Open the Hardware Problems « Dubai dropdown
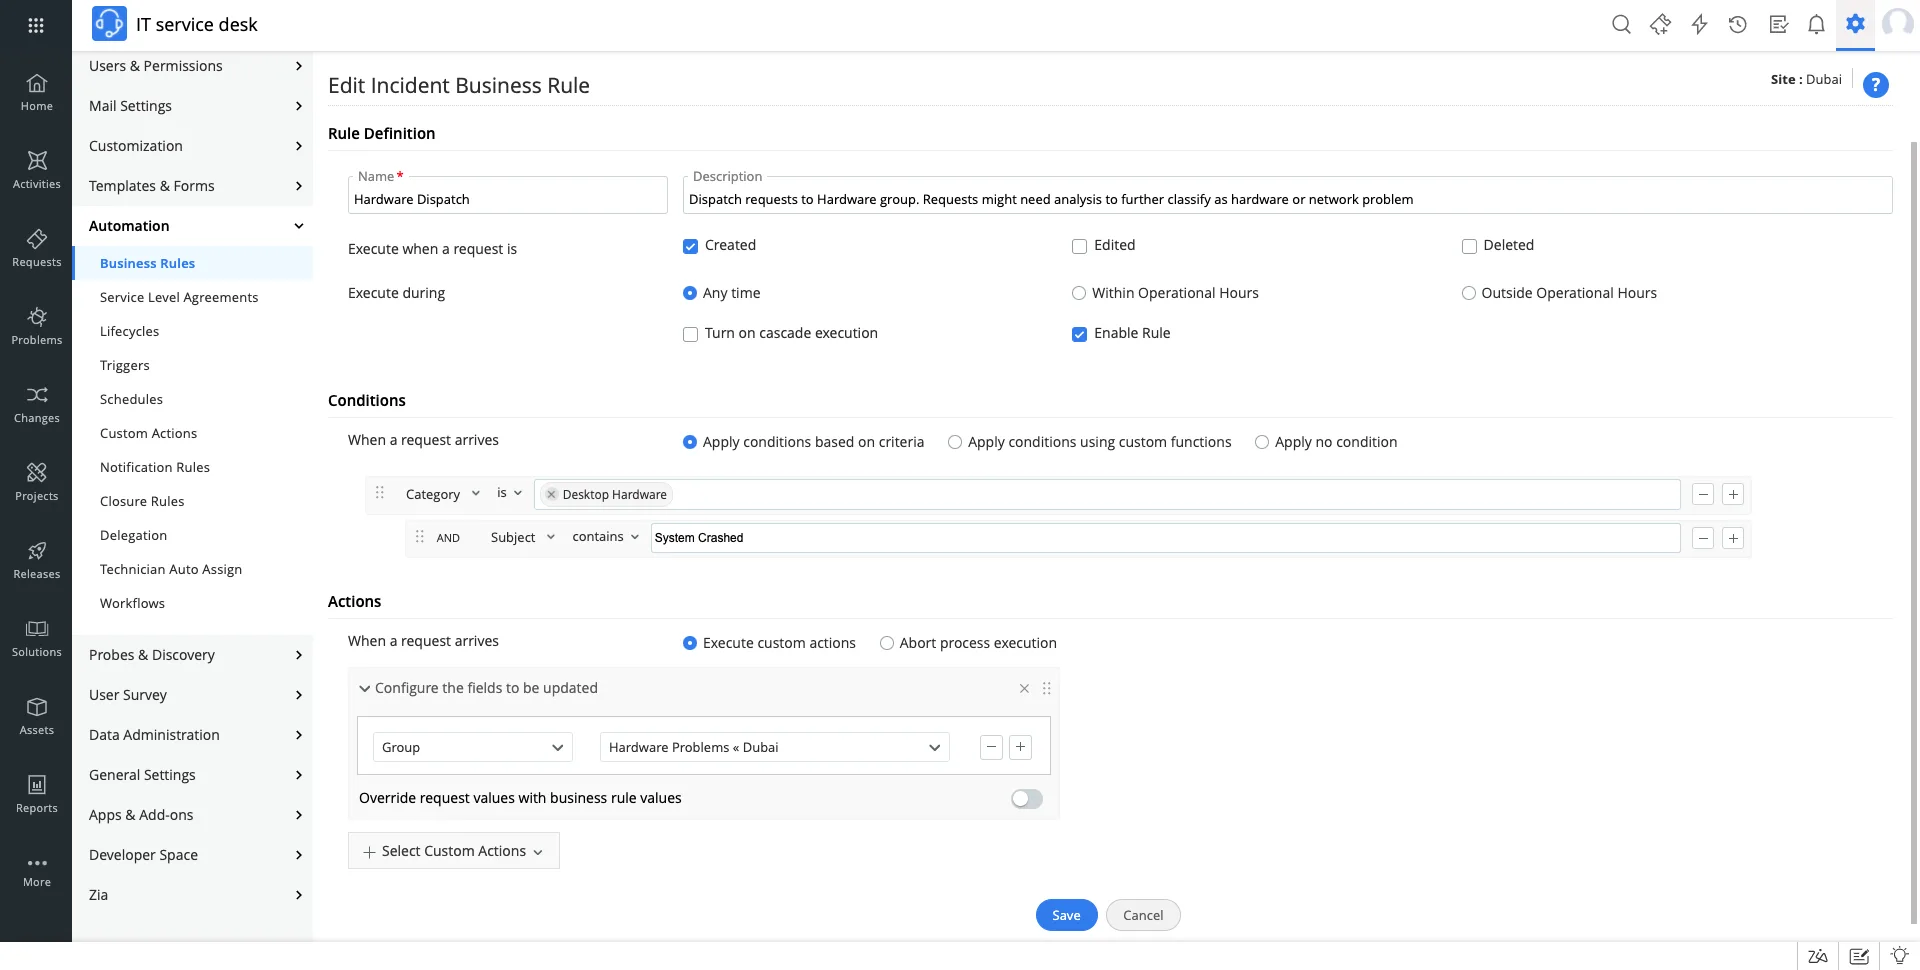This screenshot has height=970, width=1920. (x=775, y=747)
